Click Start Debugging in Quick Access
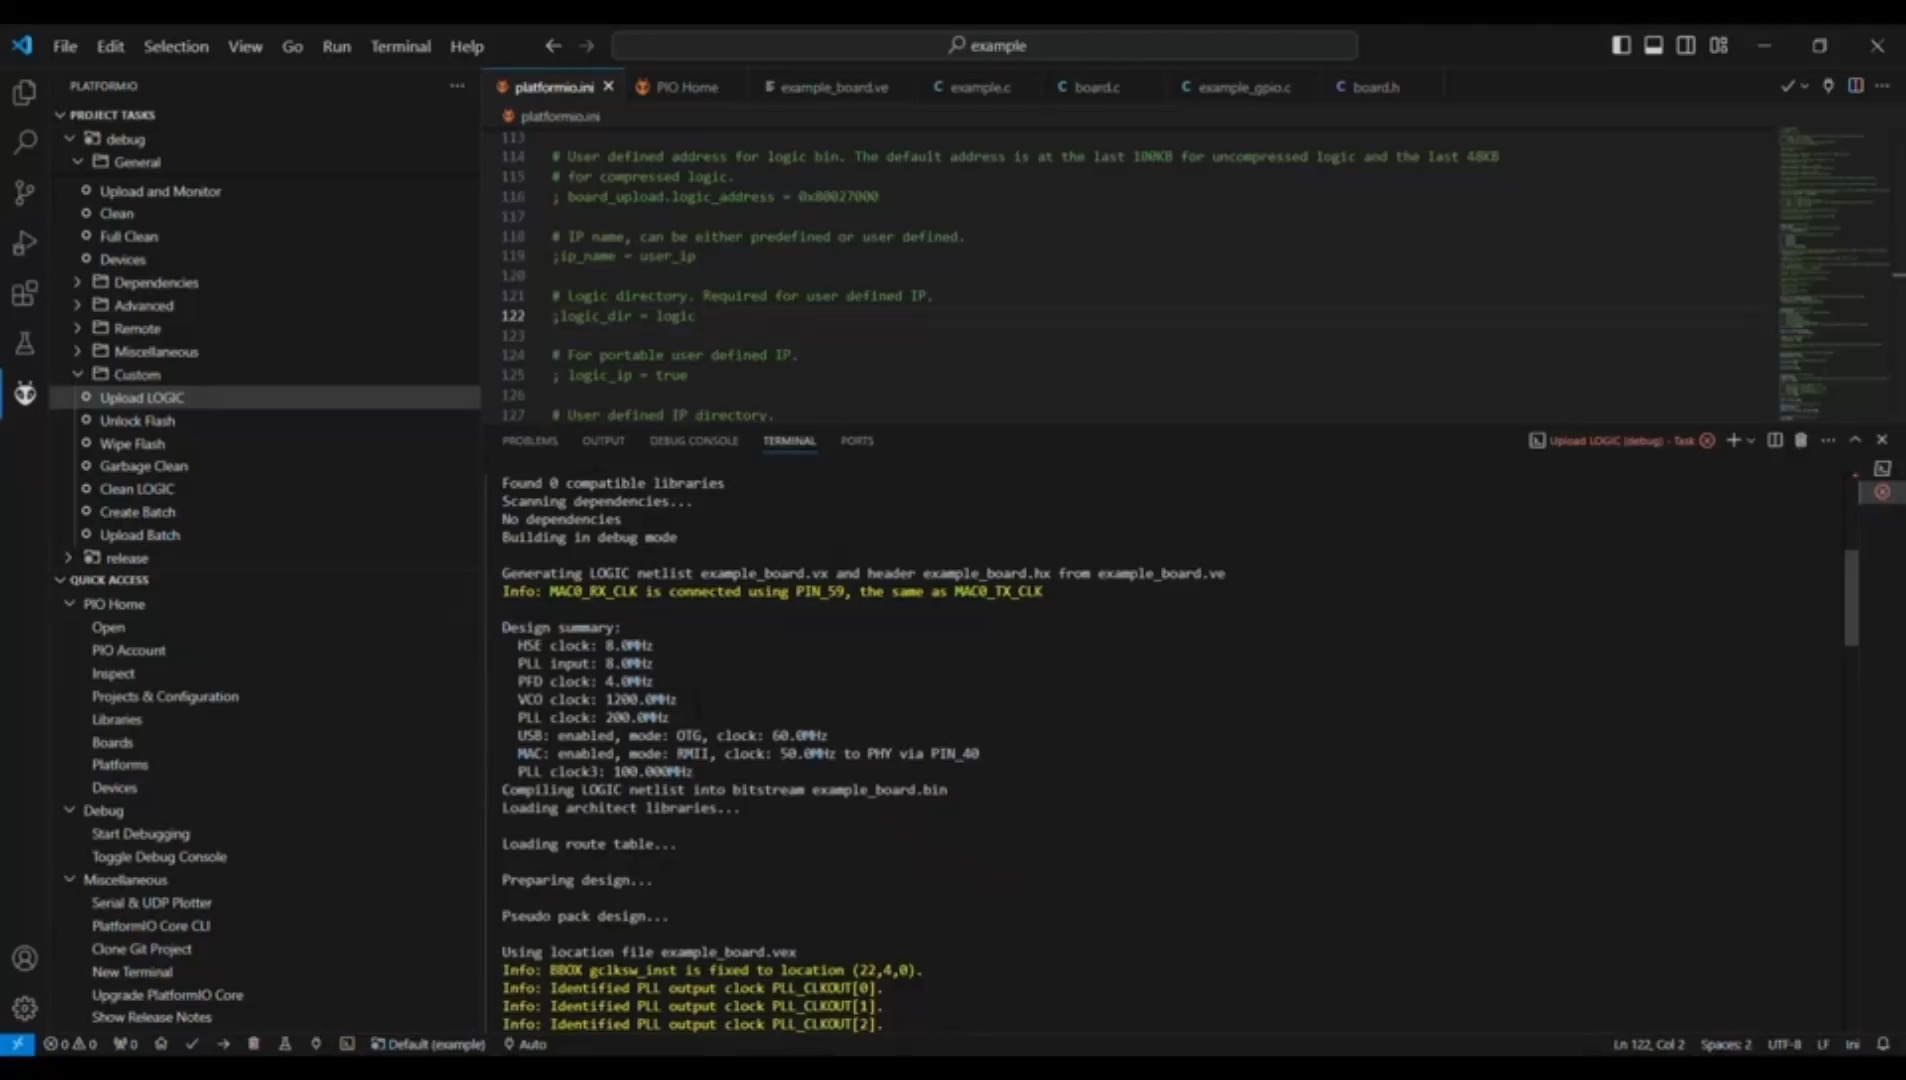Screen dimensions: 1906x1080 coord(140,834)
